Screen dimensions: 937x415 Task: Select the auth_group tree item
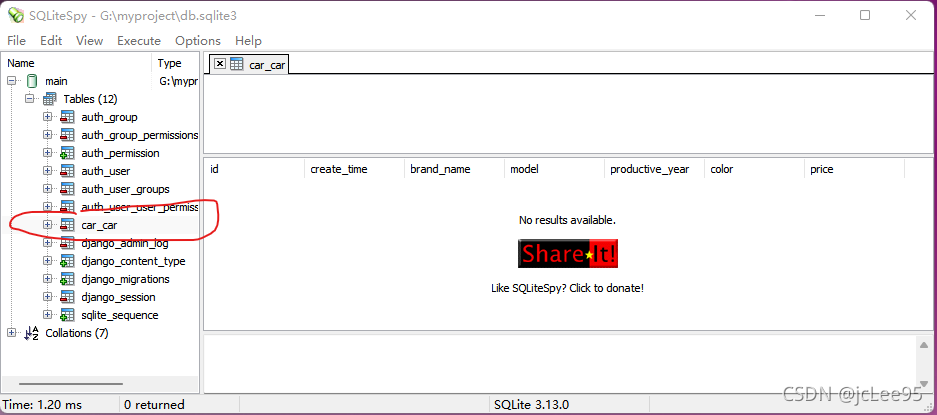coord(109,117)
